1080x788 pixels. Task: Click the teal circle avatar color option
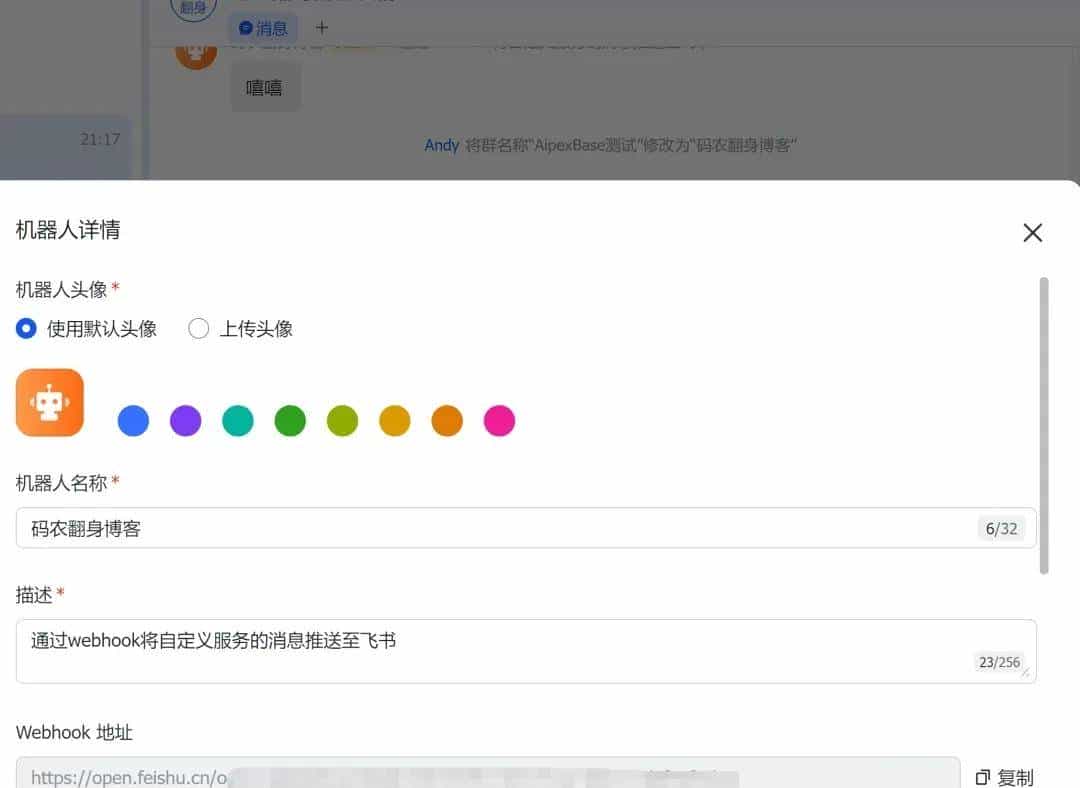click(x=237, y=421)
